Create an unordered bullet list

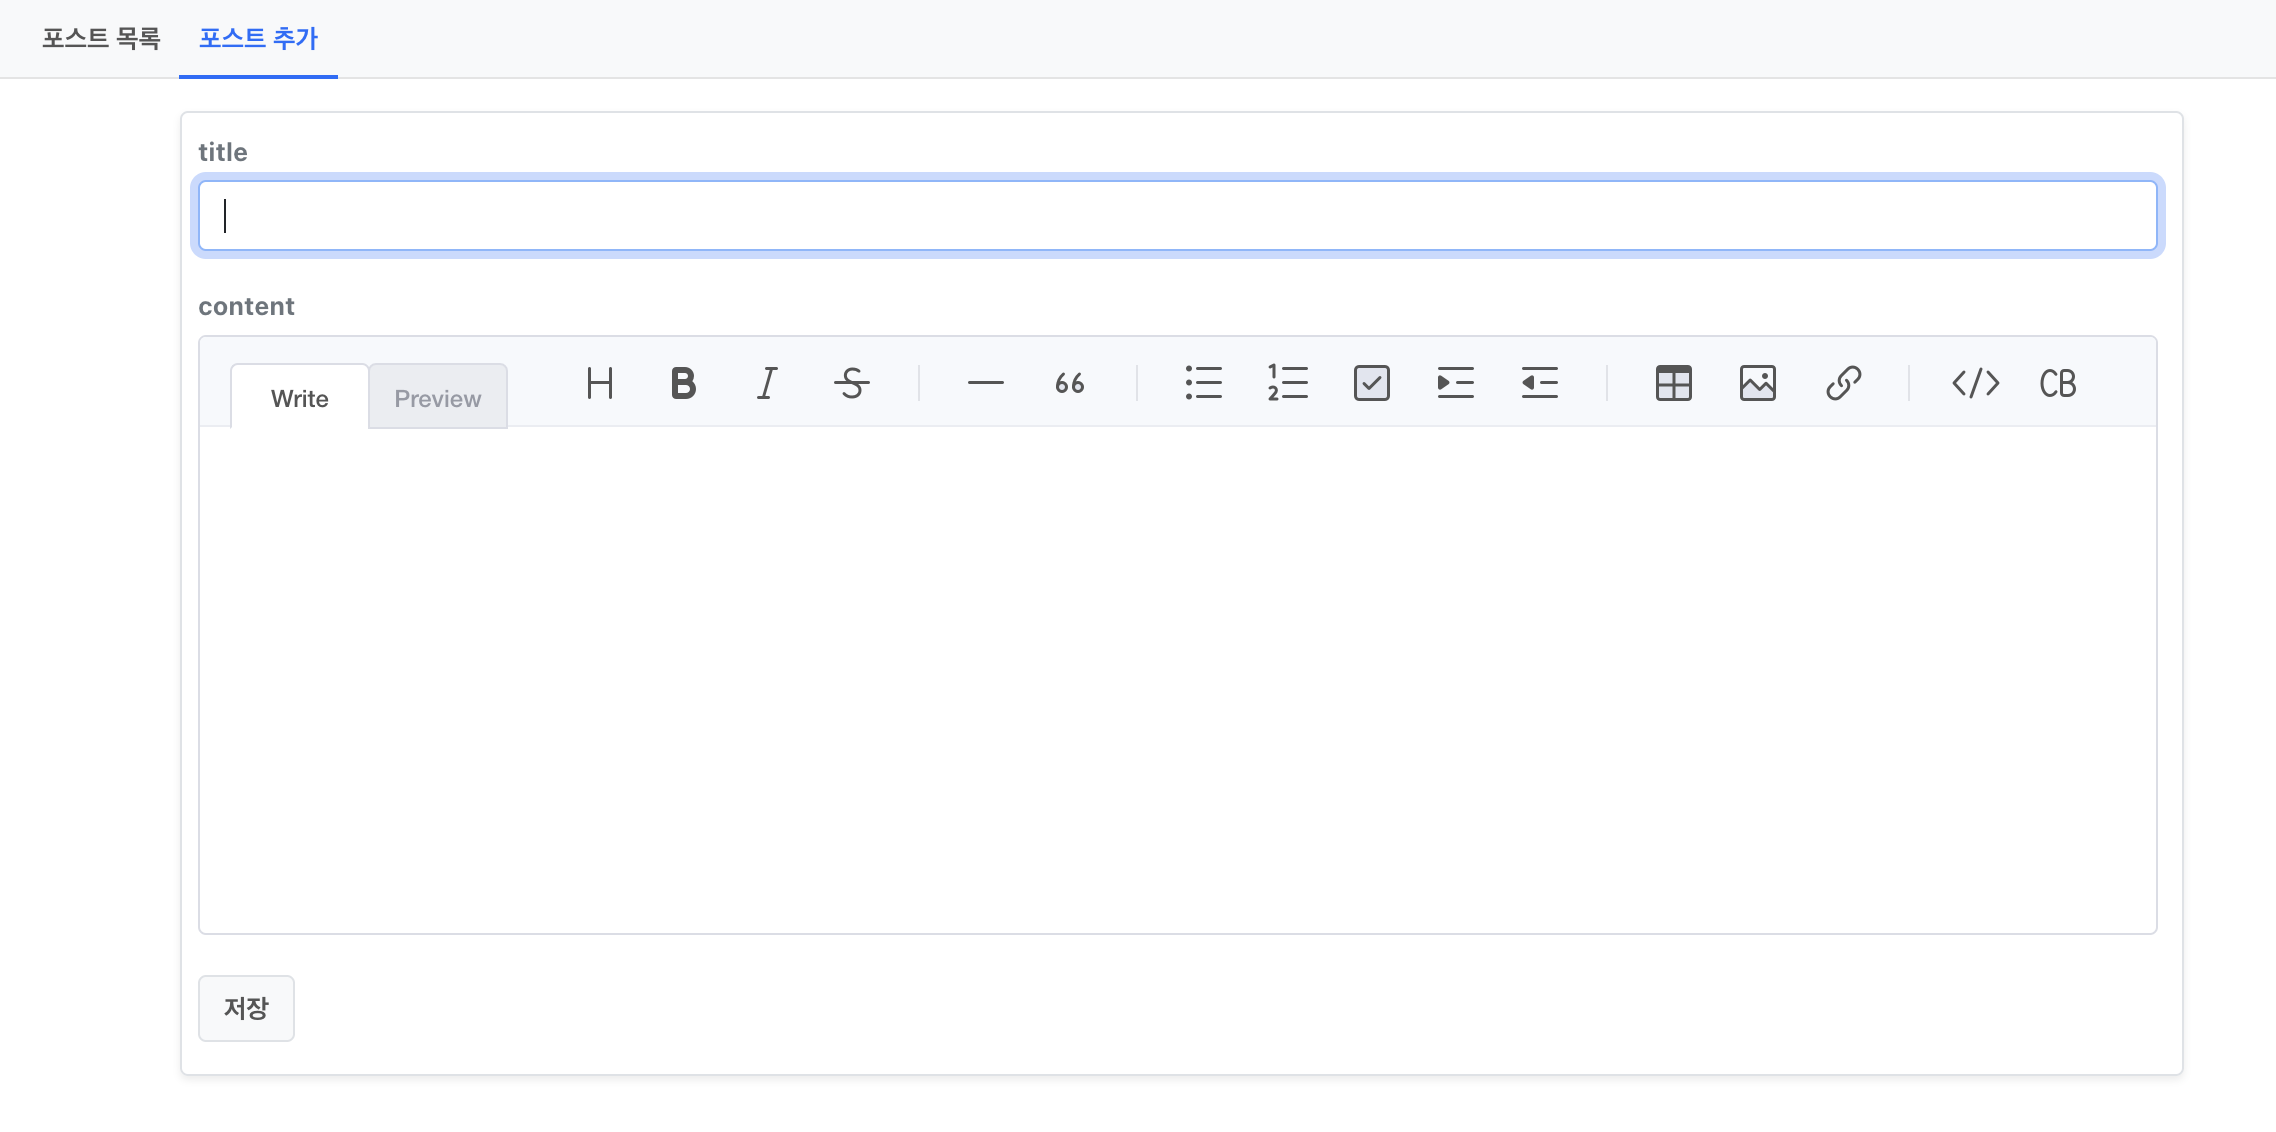point(1203,383)
